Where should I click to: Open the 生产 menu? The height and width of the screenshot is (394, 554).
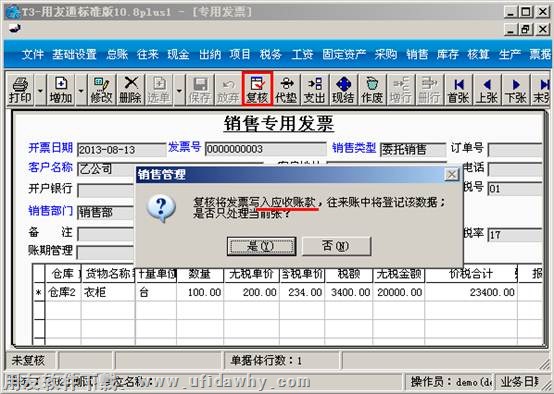[x=509, y=54]
